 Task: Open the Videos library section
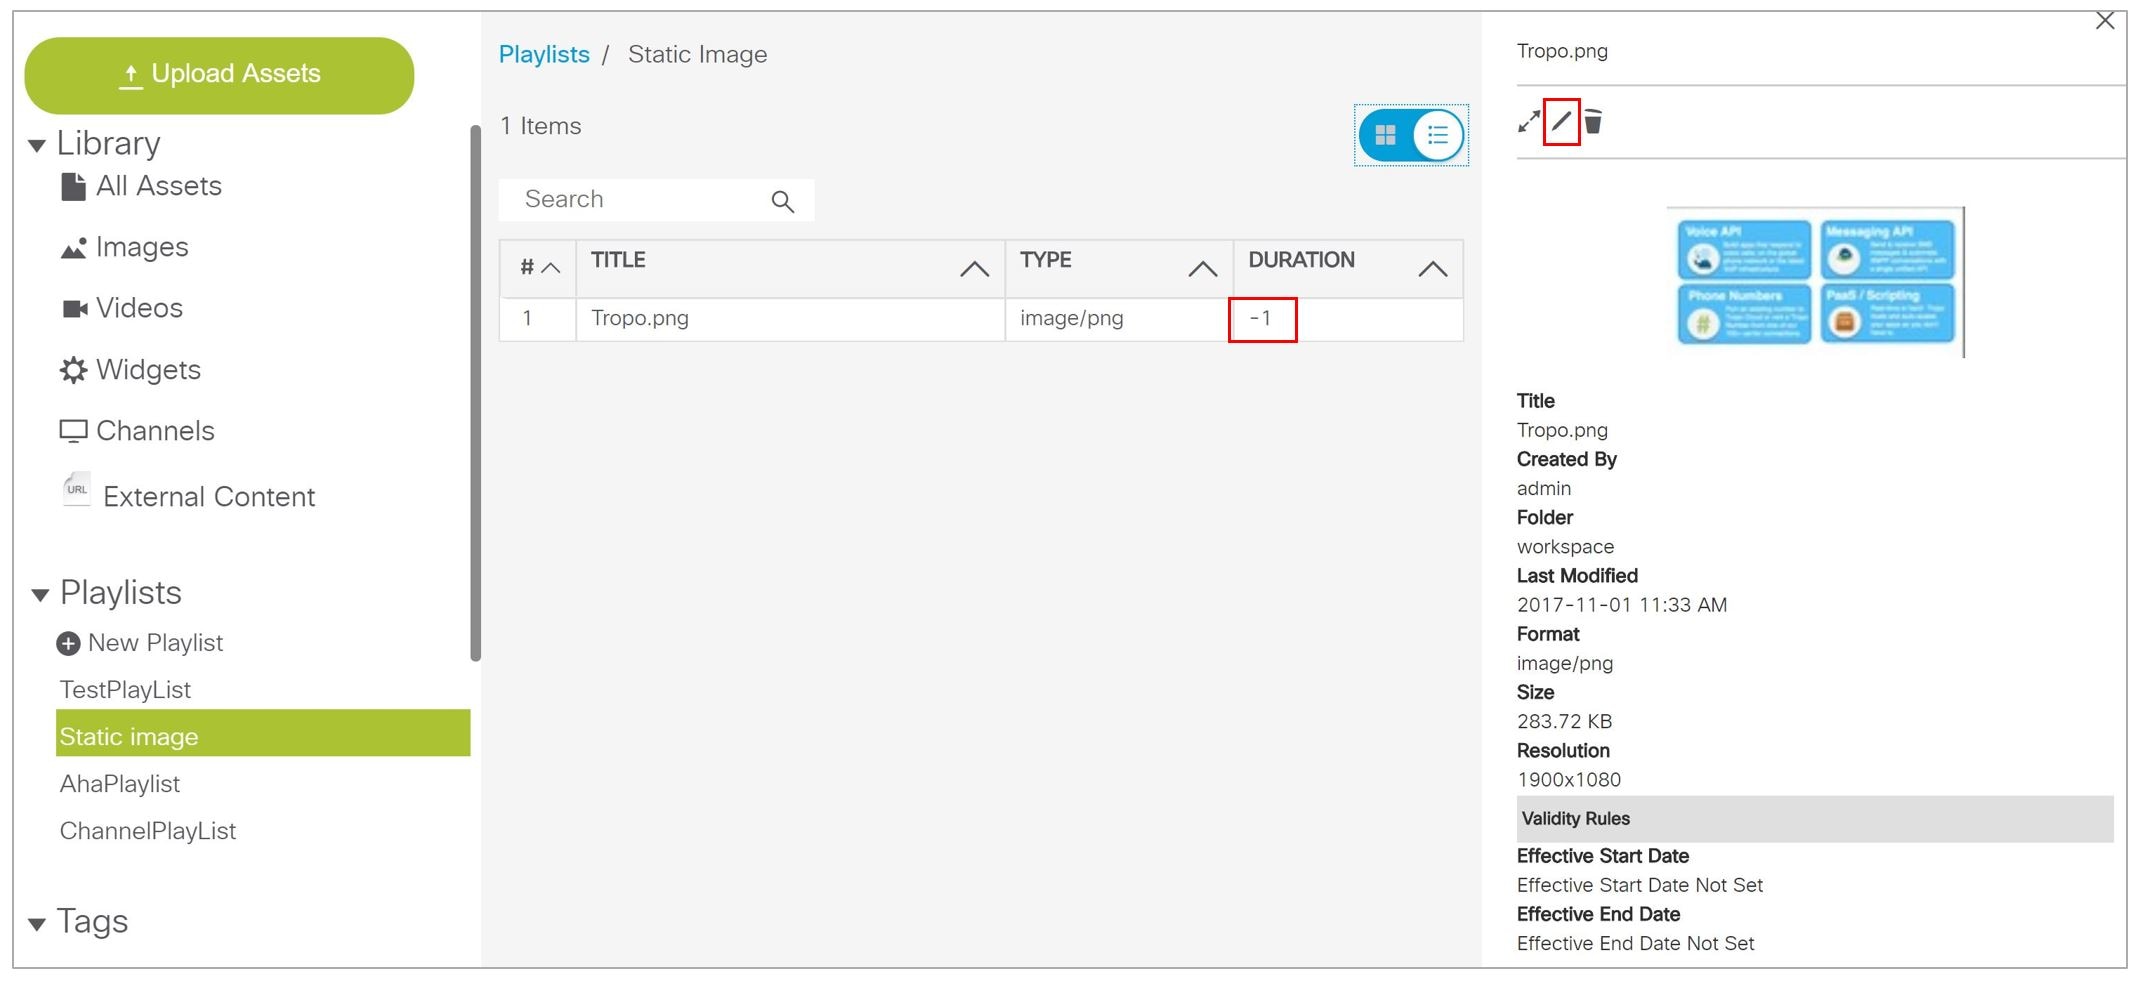coord(72,308)
